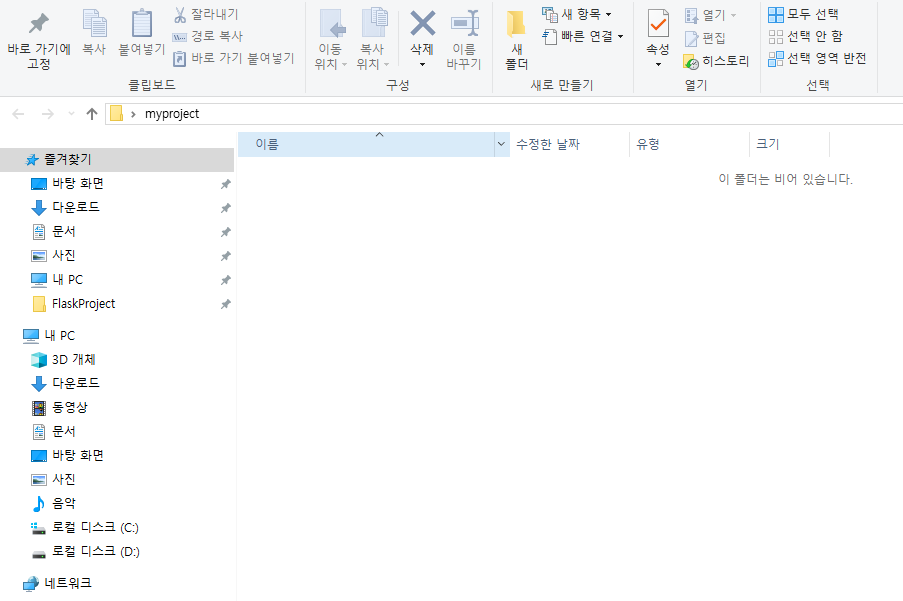Open pinned 문서 under 즐겨찾기
This screenshot has height=601, width=903.
pos(117,231)
